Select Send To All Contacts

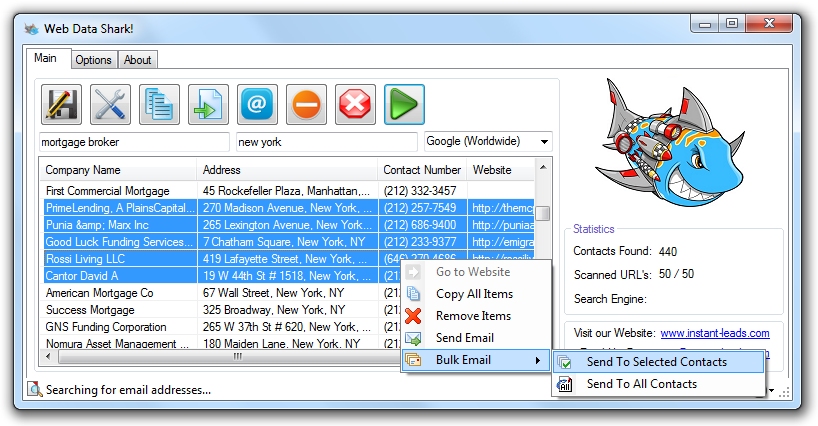click(658, 384)
